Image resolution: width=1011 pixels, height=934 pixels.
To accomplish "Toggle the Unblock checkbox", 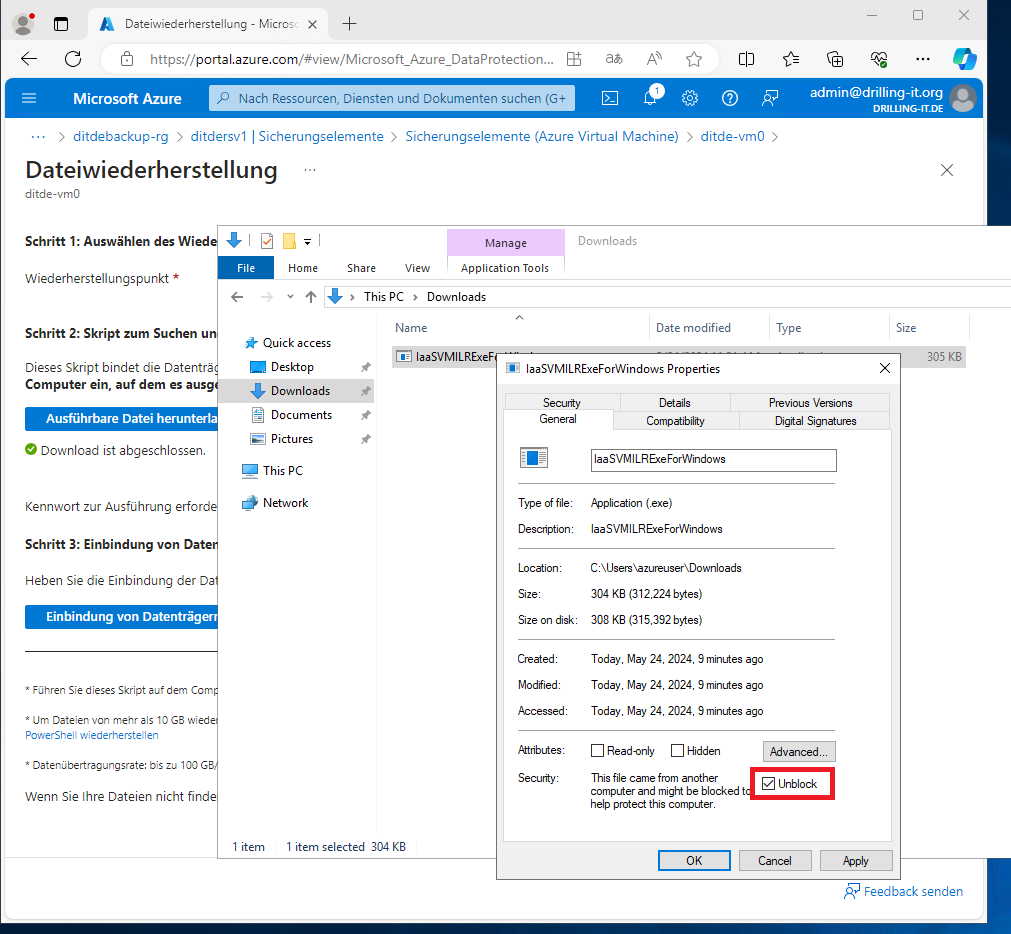I will (768, 784).
